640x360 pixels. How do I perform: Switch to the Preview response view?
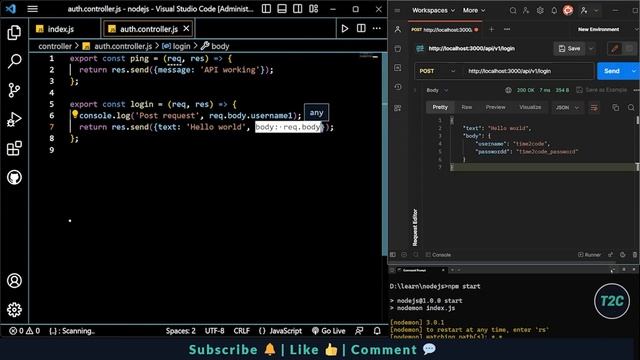pyautogui.click(x=496, y=107)
